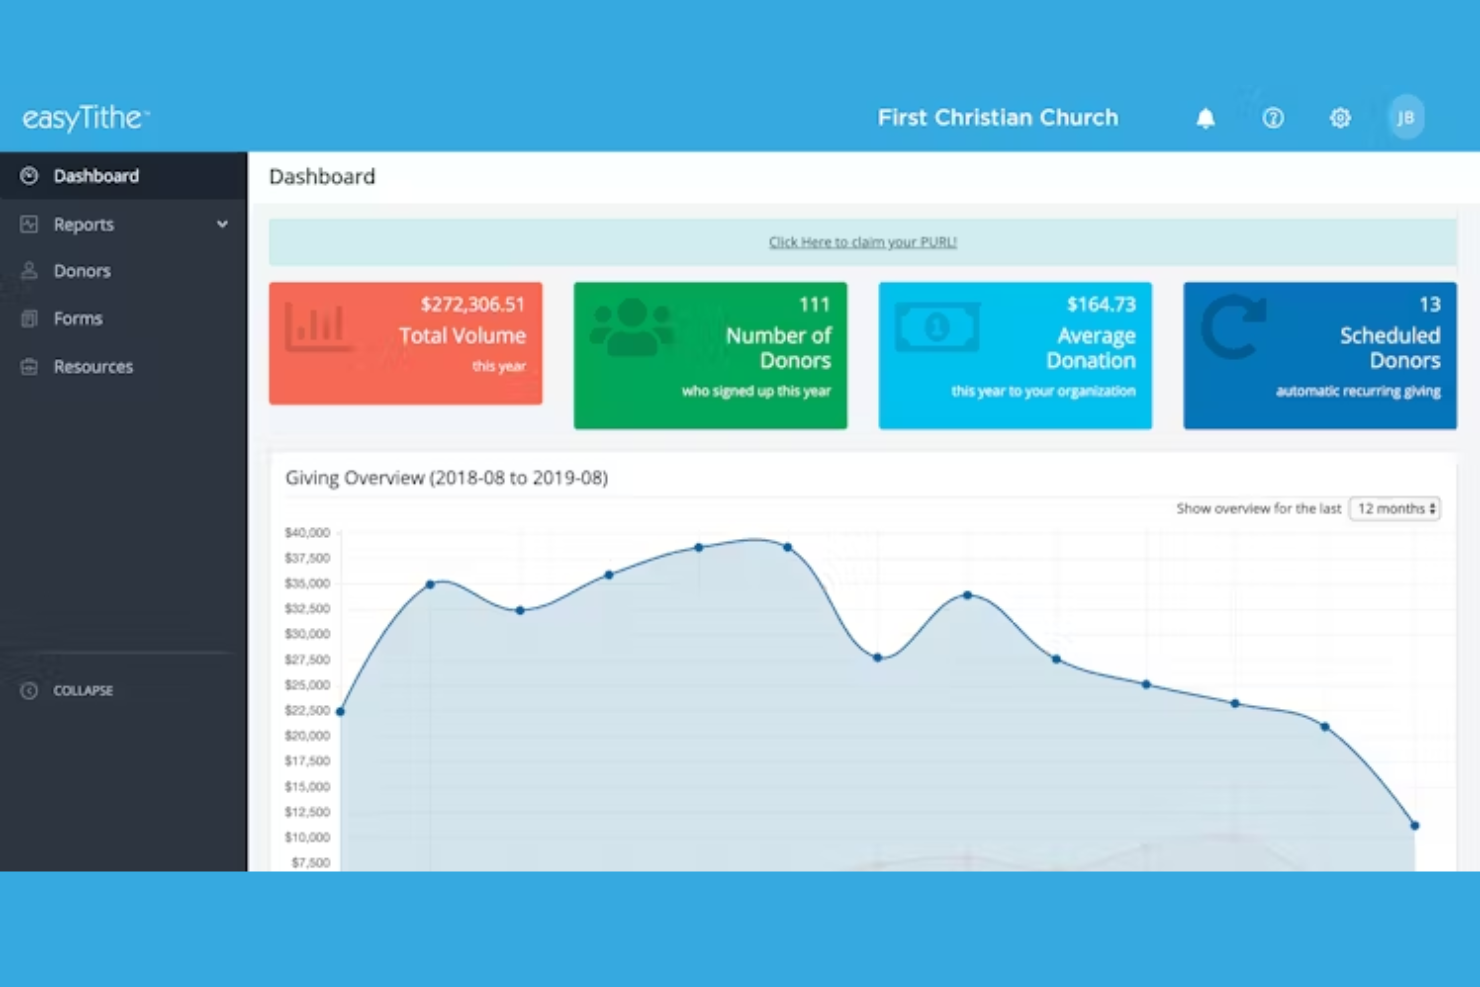This screenshot has width=1480, height=987.
Task: Click the people icon on Number of Donors card
Action: [x=632, y=327]
